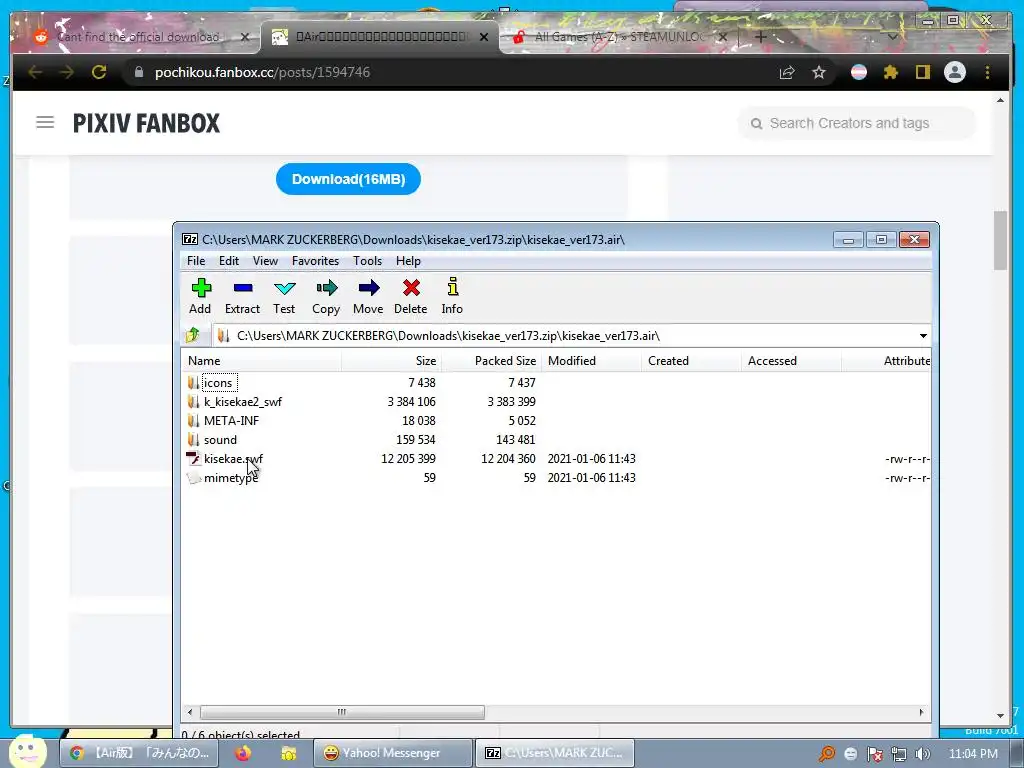Click the Move toolbar button
1024x768 pixels.
[x=368, y=296]
